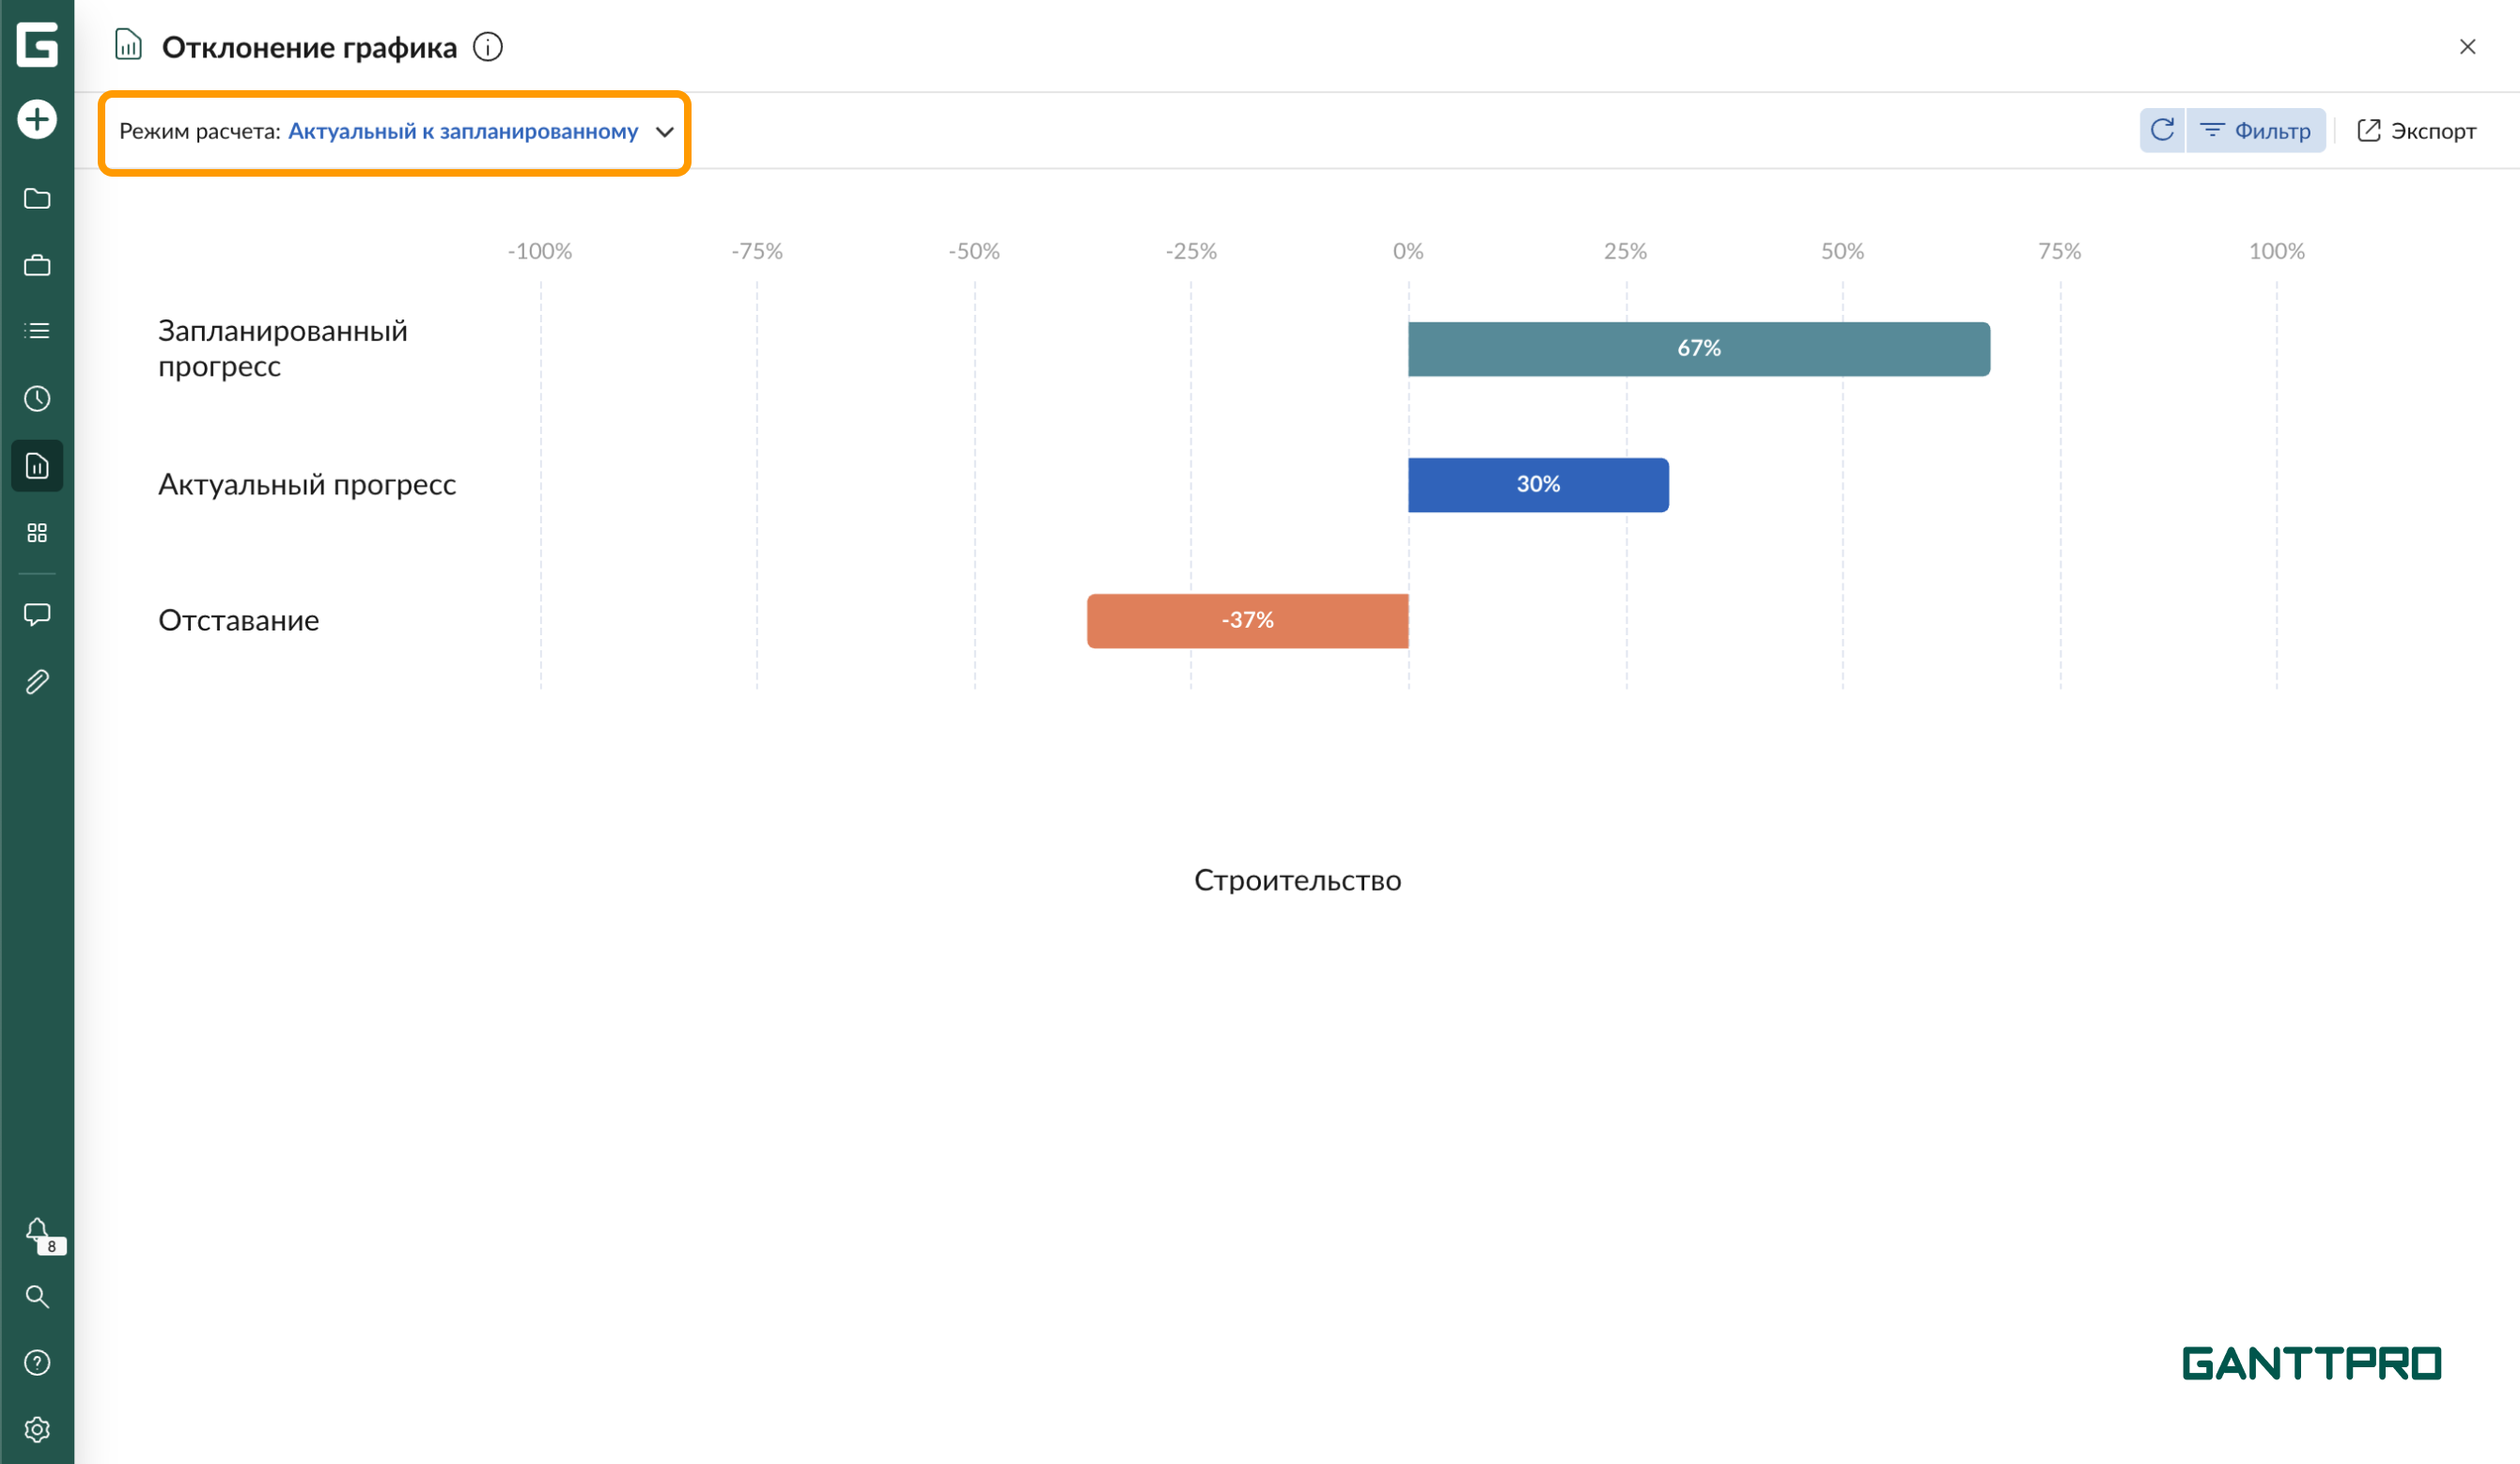
Task: Click the Экспорт button
Action: 2416,131
